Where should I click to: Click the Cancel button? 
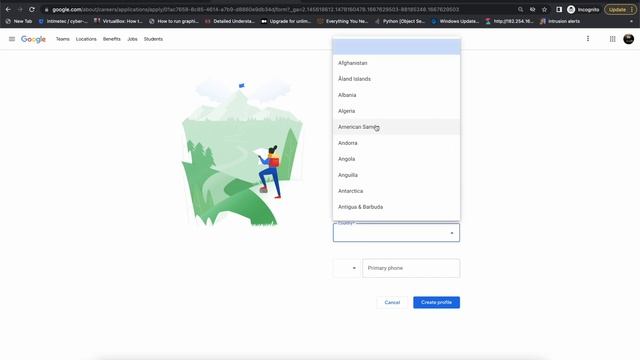(392, 302)
